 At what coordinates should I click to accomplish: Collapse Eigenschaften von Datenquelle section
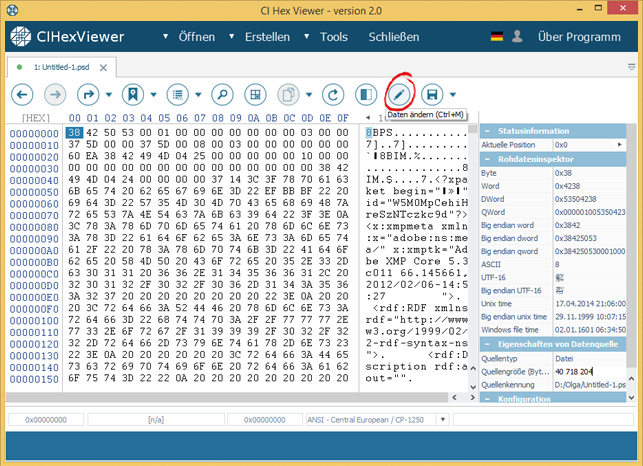pyautogui.click(x=488, y=342)
